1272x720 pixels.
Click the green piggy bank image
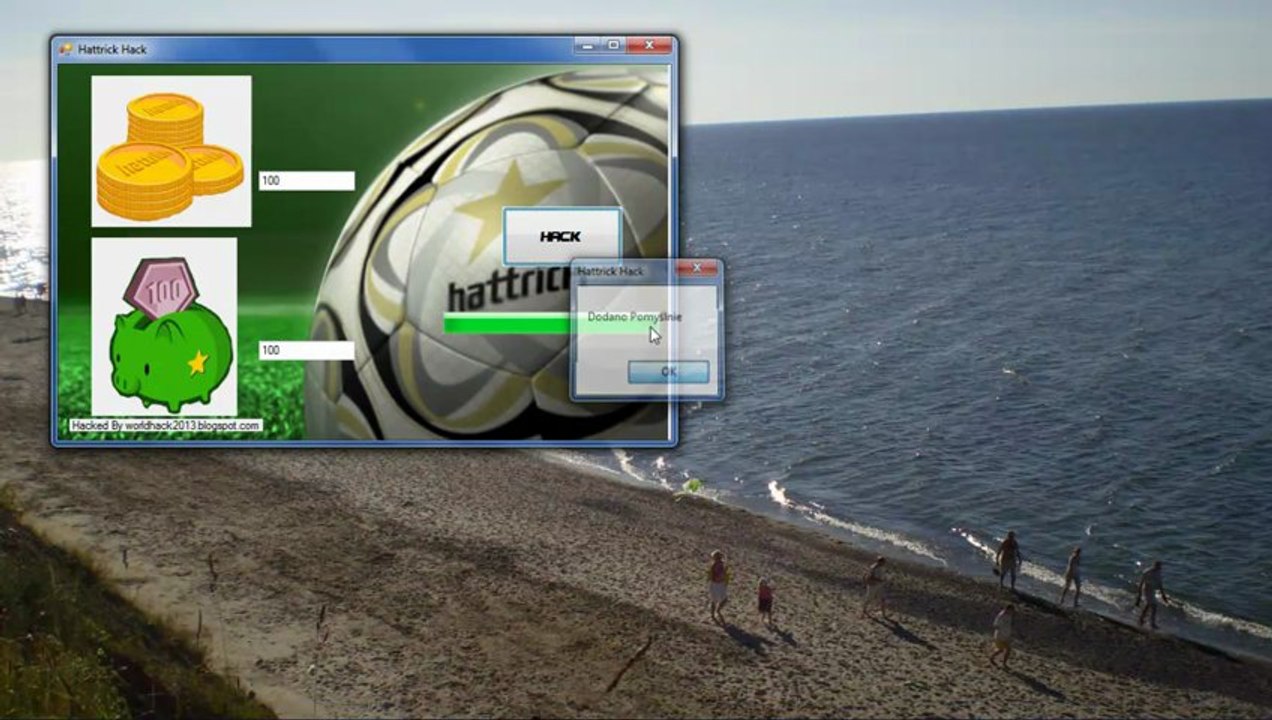tap(164, 326)
